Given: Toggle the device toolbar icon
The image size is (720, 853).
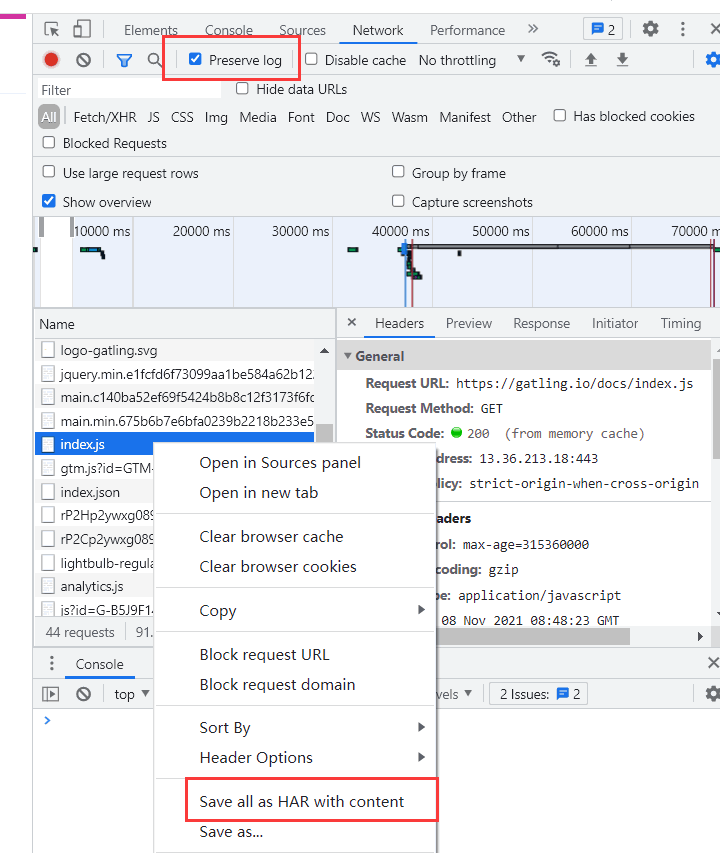Looking at the screenshot, I should pos(82,29).
